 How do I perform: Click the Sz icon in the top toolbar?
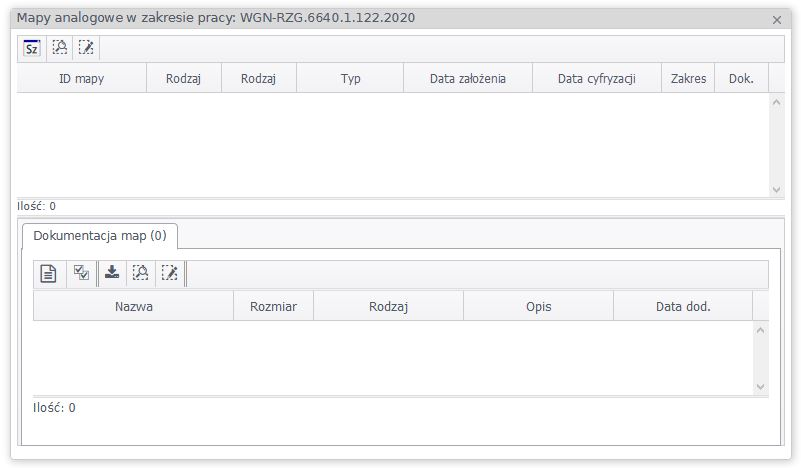tap(32, 48)
